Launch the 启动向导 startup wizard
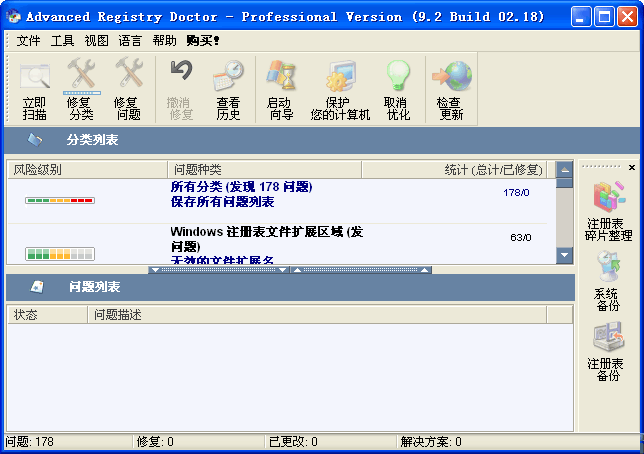 (280, 88)
